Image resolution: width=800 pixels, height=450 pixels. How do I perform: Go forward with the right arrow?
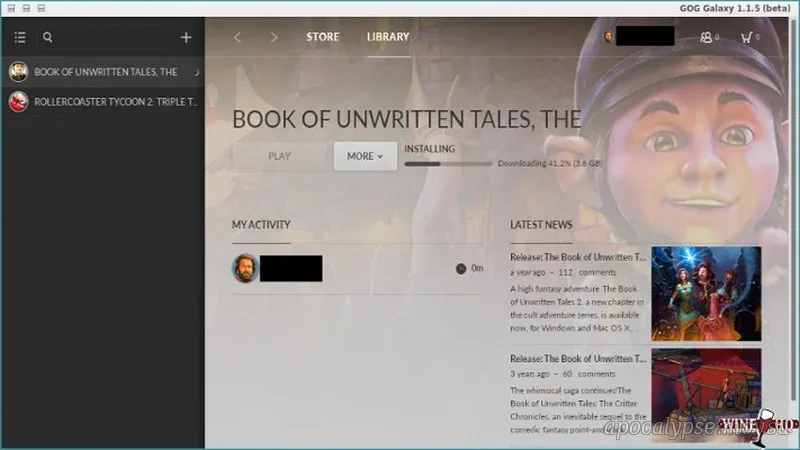click(274, 38)
